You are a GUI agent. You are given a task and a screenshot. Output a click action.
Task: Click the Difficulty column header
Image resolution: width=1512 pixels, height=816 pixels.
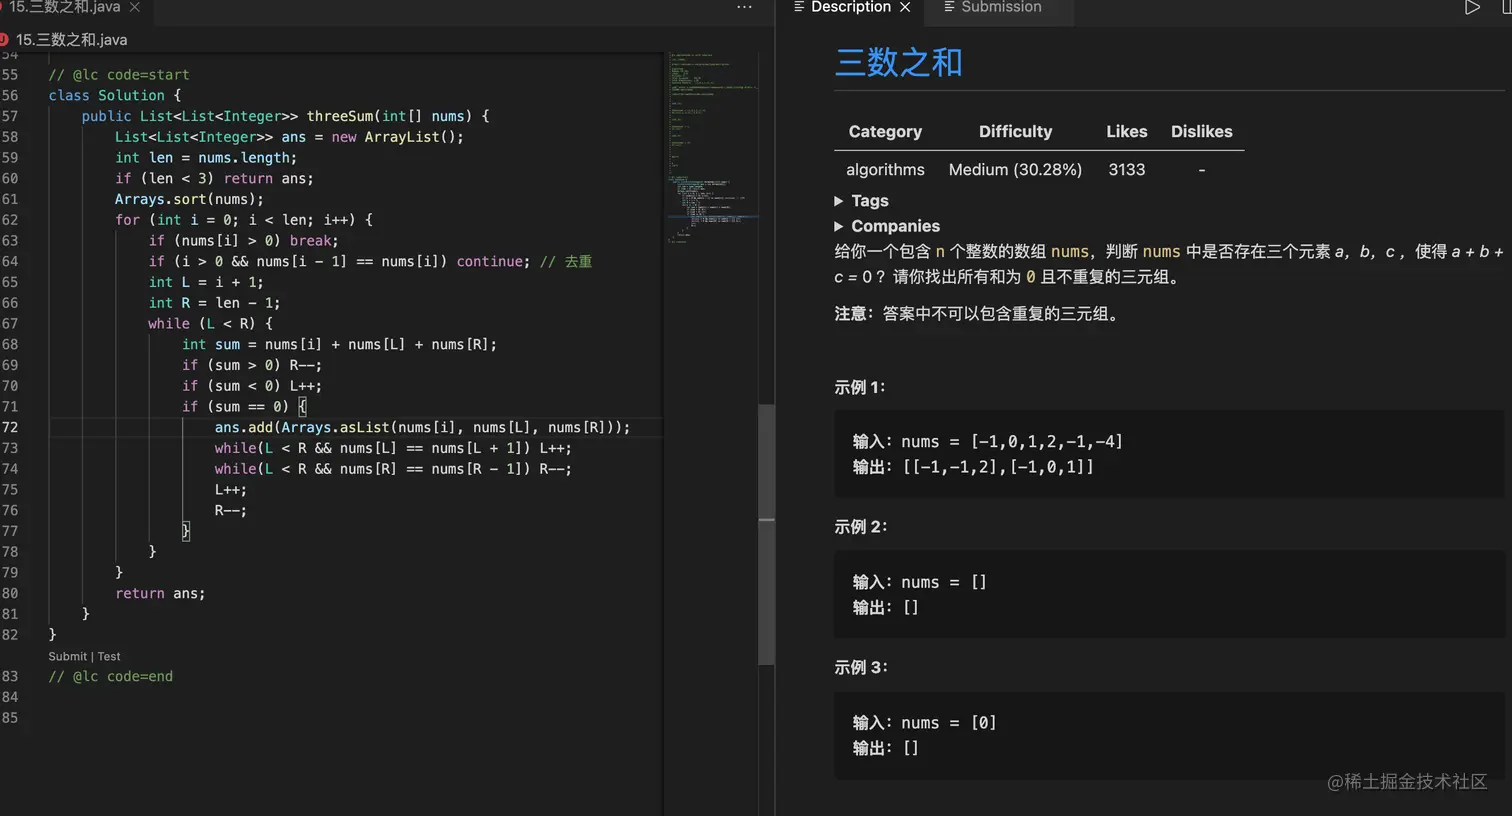[x=1015, y=132]
